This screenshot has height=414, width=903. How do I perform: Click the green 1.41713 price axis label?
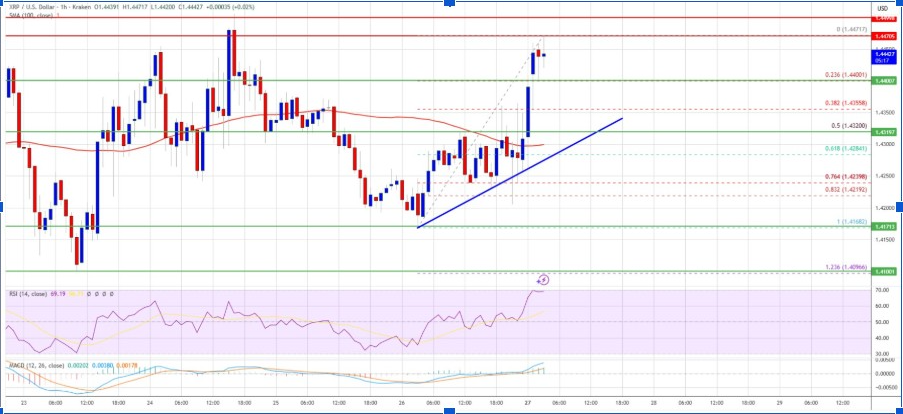click(885, 227)
